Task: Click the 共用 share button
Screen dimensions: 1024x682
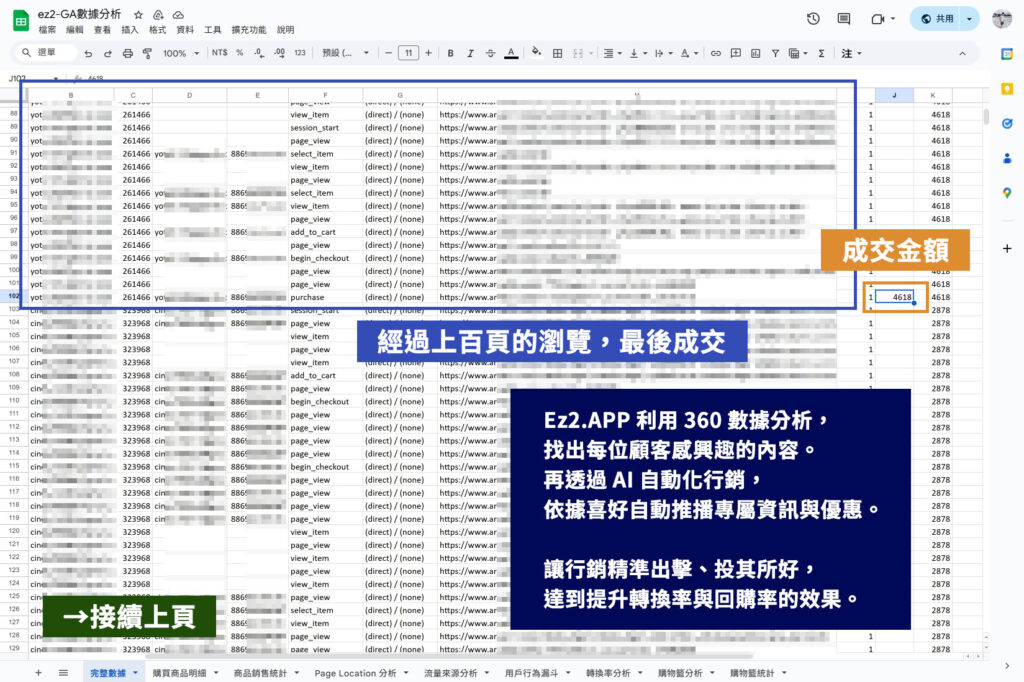Action: pos(936,19)
